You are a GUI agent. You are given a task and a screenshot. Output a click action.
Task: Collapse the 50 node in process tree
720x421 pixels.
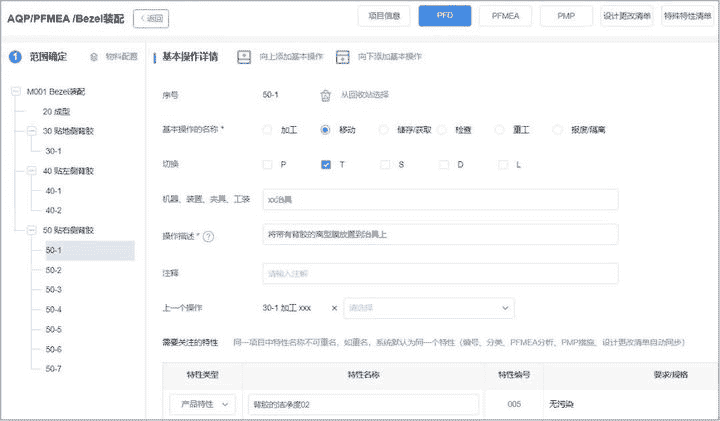point(31,230)
